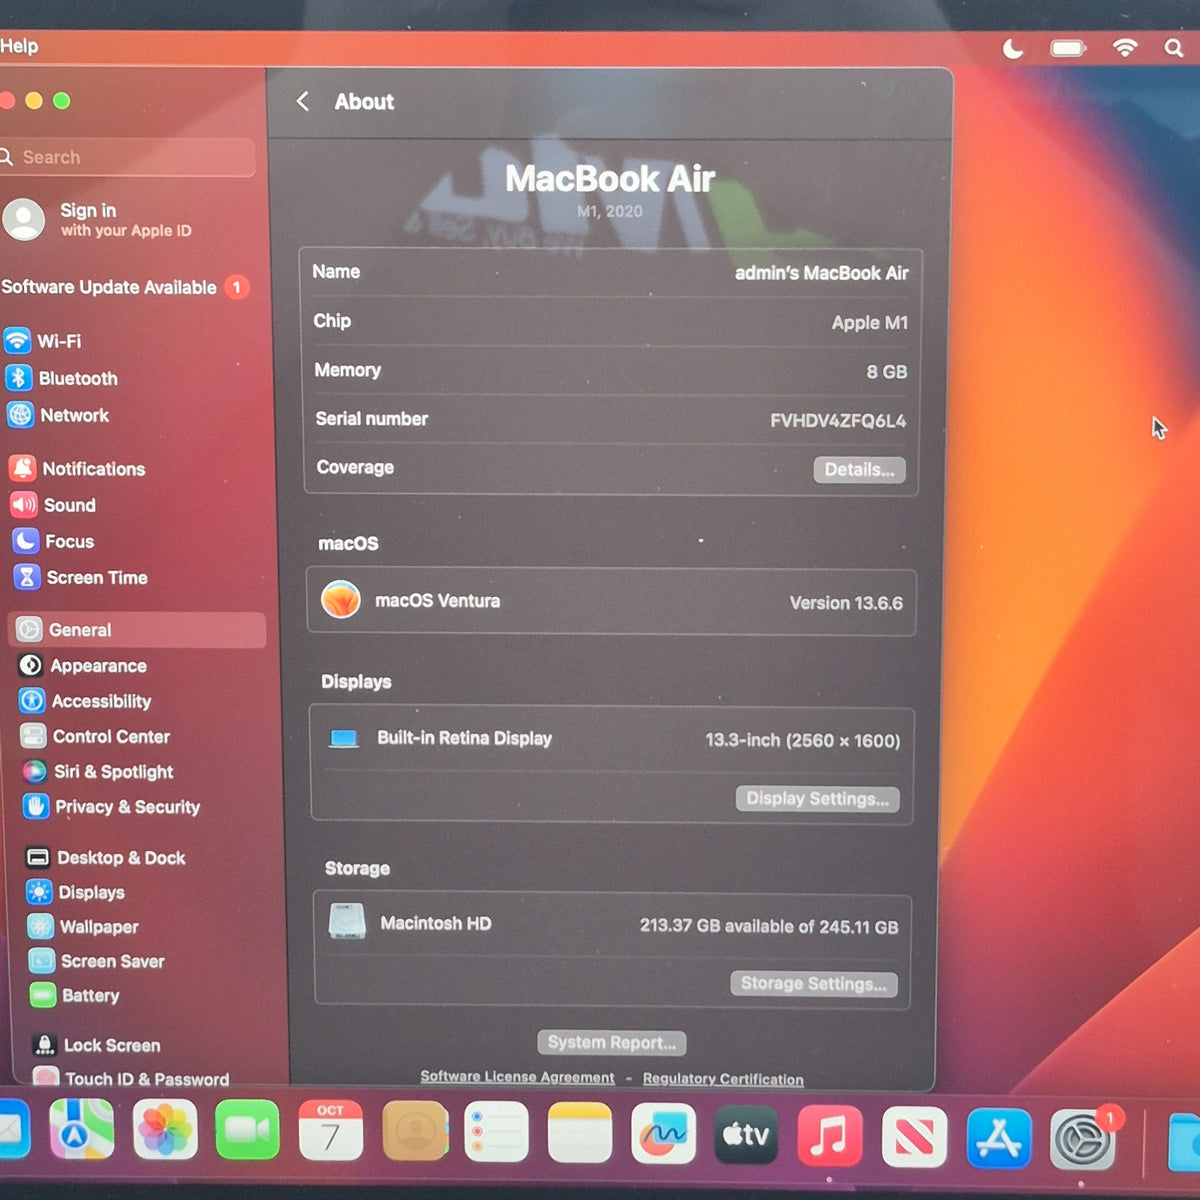Open Wallpaper settings
1200x1200 pixels.
(x=83, y=926)
